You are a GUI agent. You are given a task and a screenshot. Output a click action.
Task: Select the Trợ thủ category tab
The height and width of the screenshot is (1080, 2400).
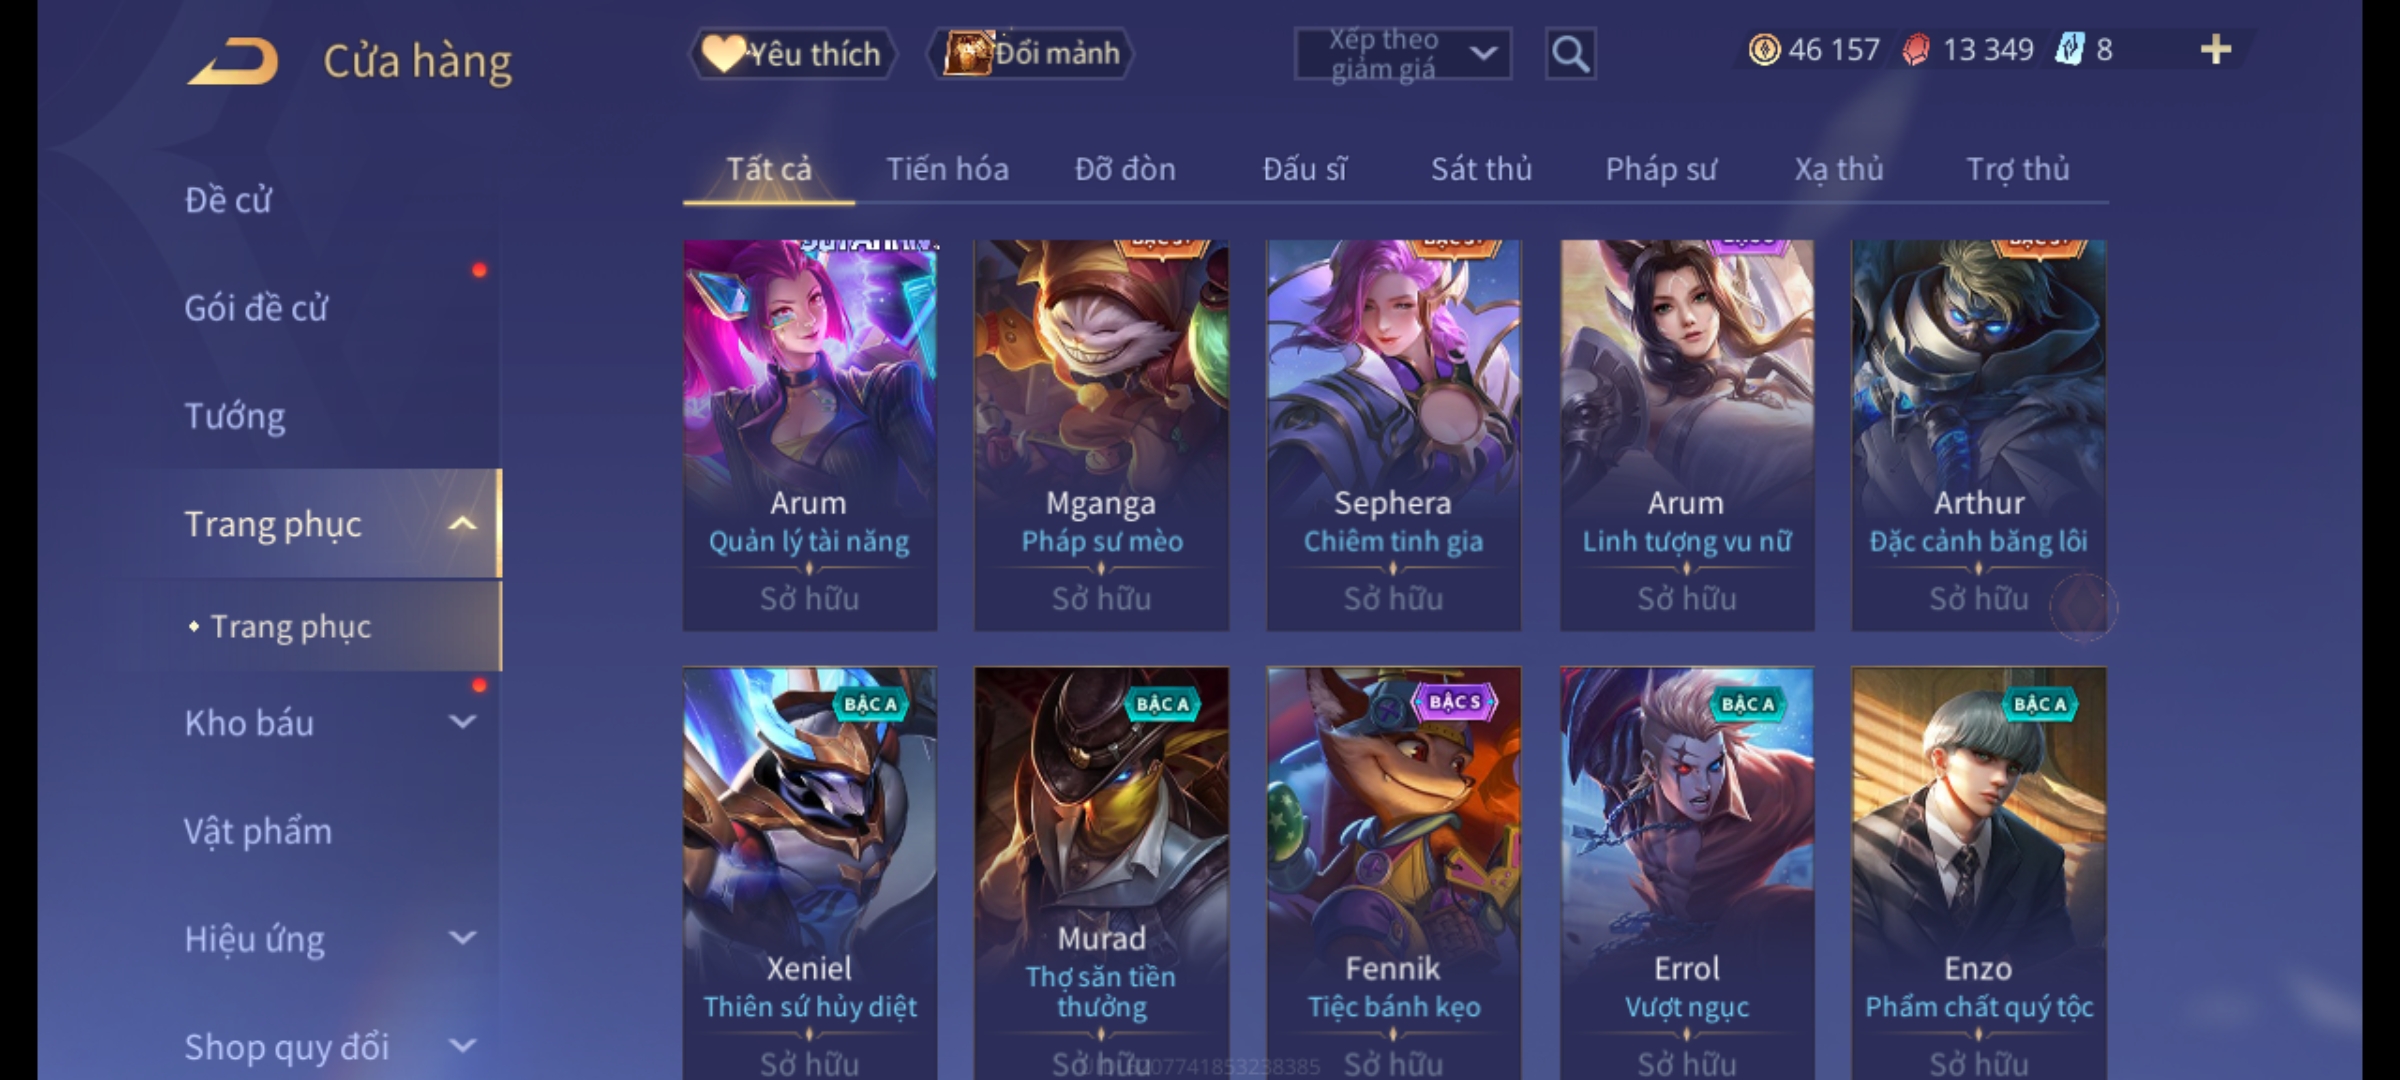[x=2018, y=169]
